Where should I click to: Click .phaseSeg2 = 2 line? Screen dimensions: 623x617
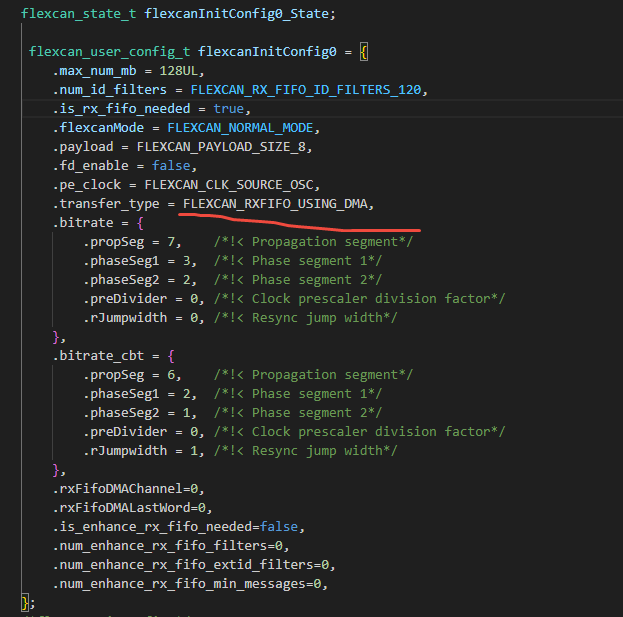click(140, 280)
